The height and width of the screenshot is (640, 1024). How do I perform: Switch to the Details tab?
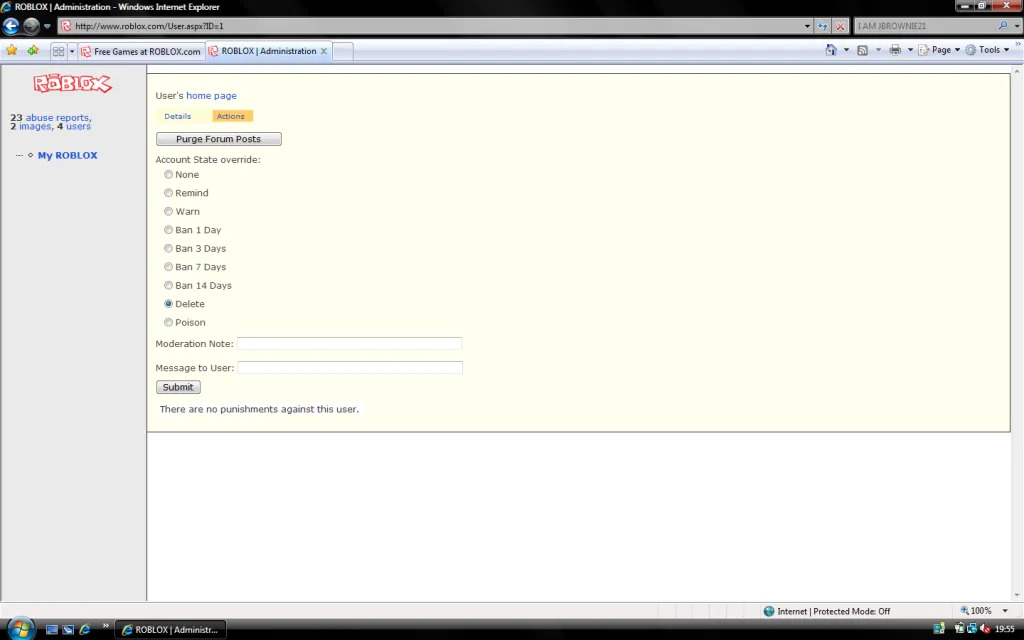pyautogui.click(x=178, y=116)
